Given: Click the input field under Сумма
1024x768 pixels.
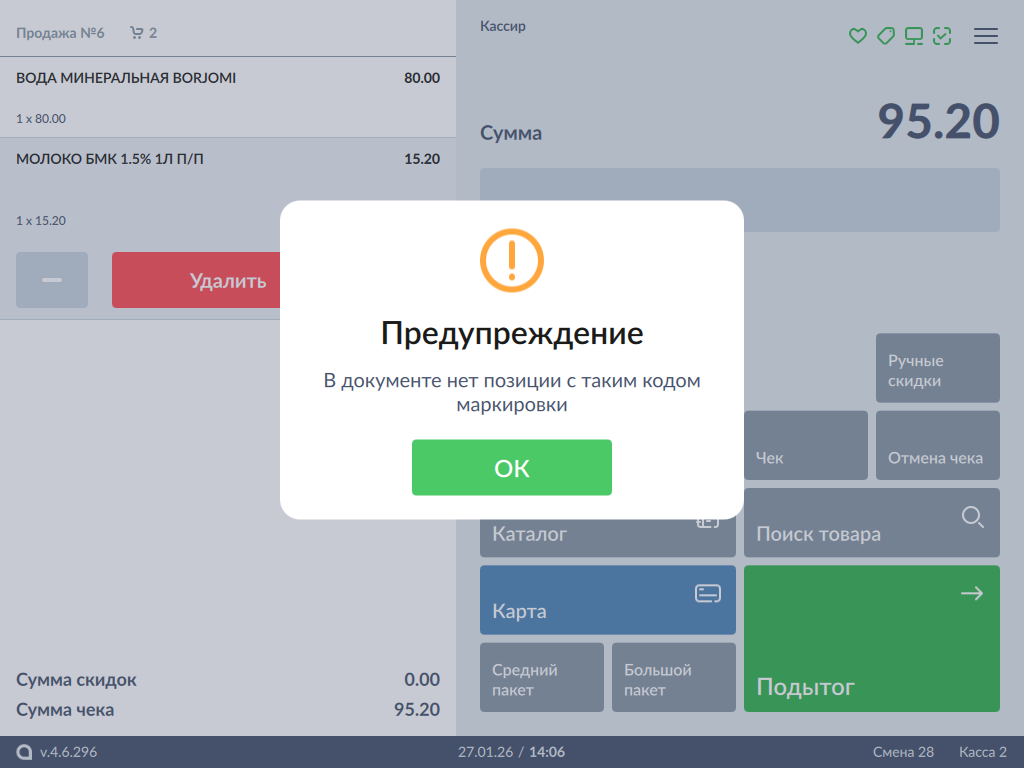Looking at the screenshot, I should point(739,200).
